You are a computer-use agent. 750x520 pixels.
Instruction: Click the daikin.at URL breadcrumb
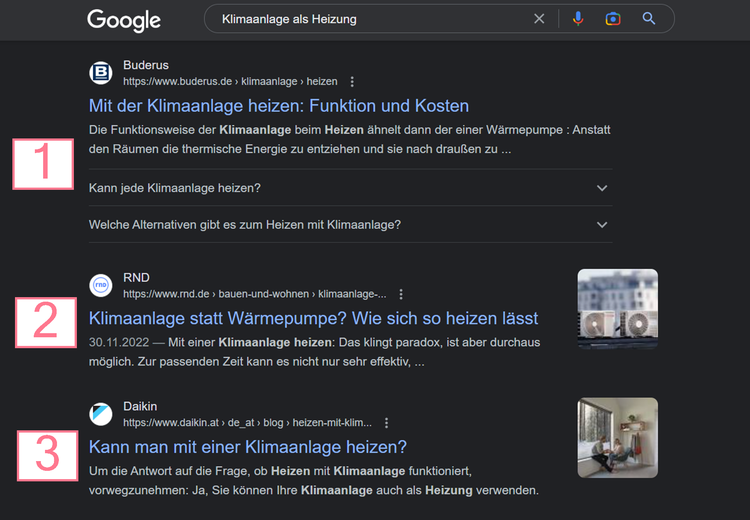[x=247, y=423]
